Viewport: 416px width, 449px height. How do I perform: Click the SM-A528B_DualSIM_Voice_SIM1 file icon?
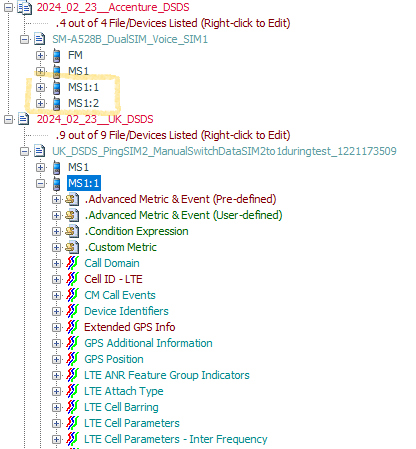pyautogui.click(x=40, y=39)
